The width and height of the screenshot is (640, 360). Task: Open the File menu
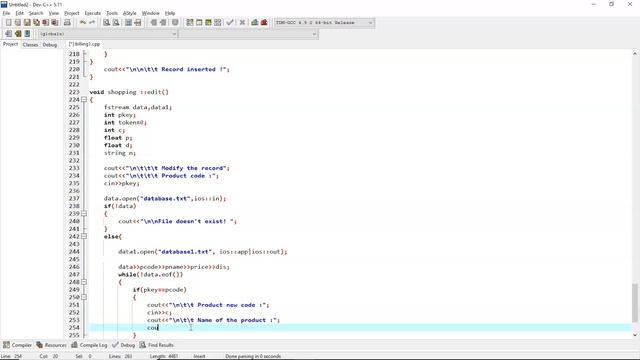(x=6, y=13)
